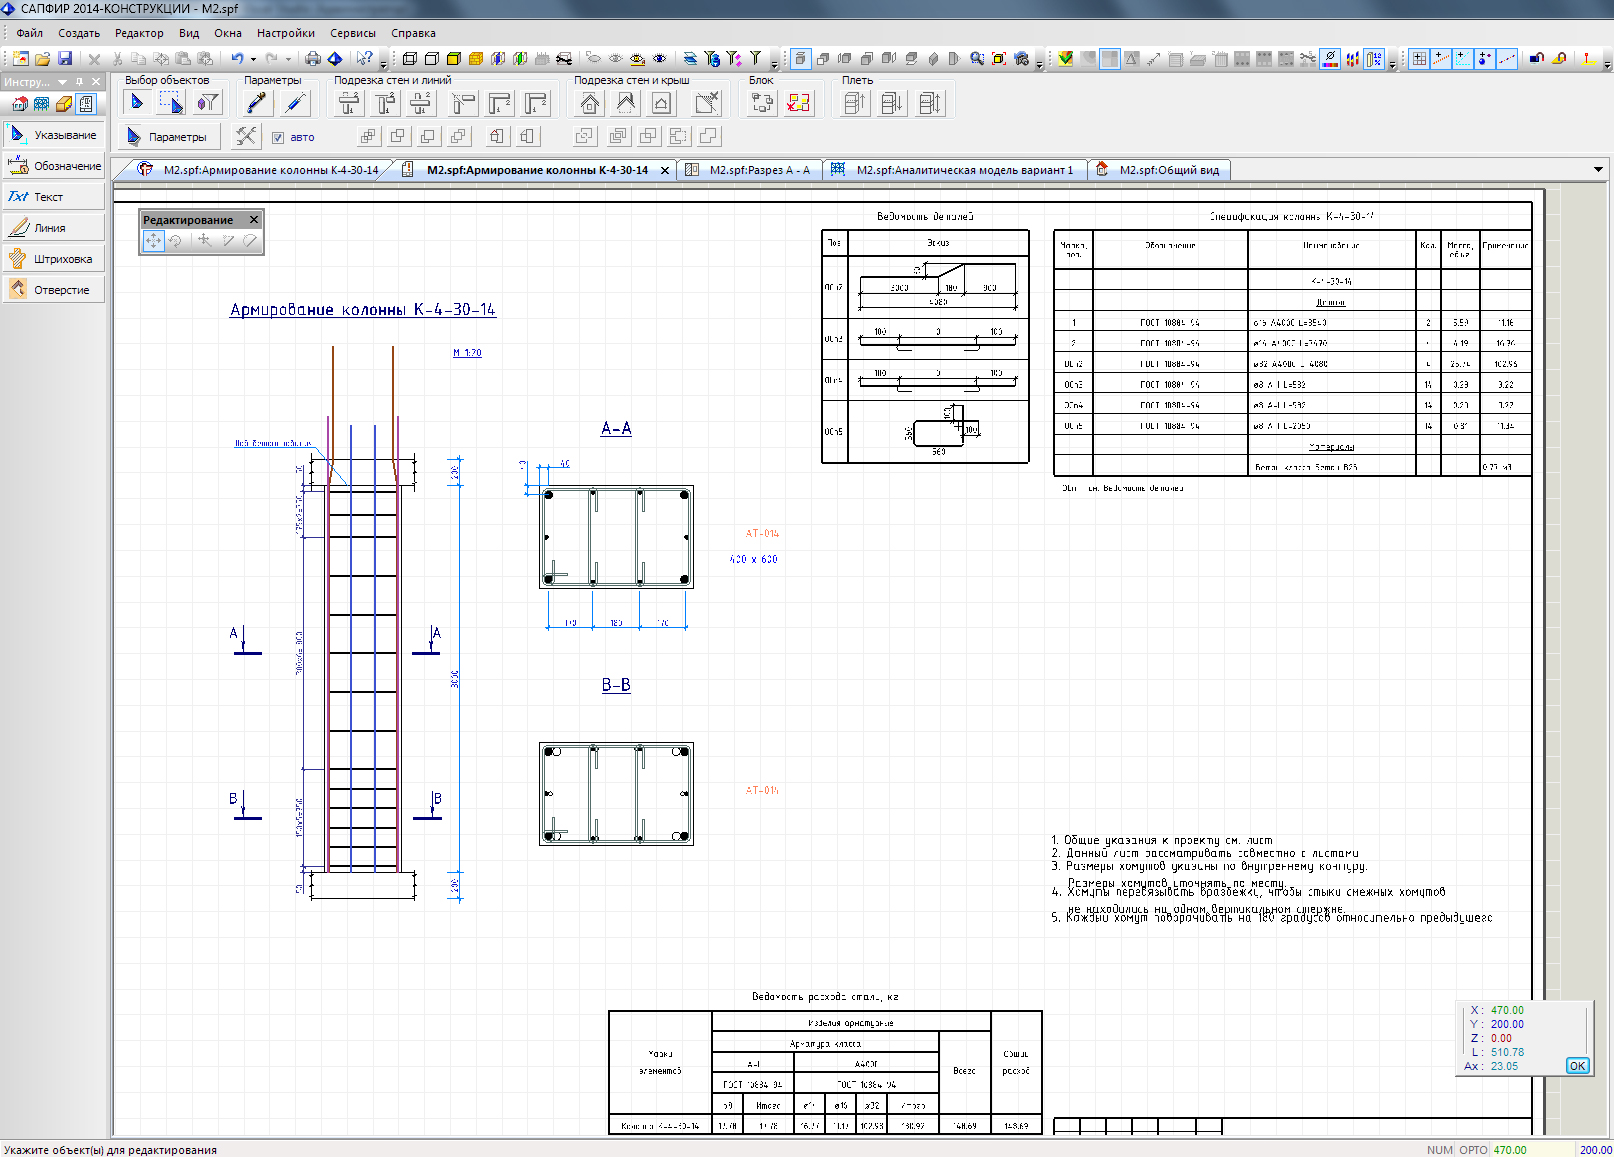1614x1157 pixels.
Task: Click the house icon under Подрезка стен и крыш
Action: [x=590, y=102]
